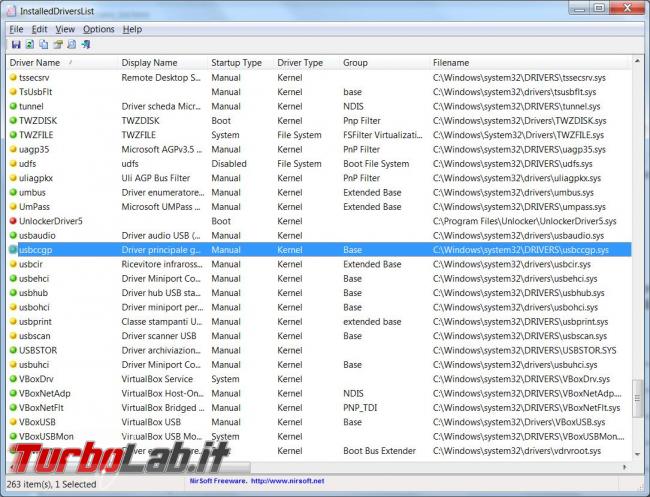This screenshot has width=650, height=497.
Task: Click the Save Selected Items toolbar icon
Action: click(16, 44)
